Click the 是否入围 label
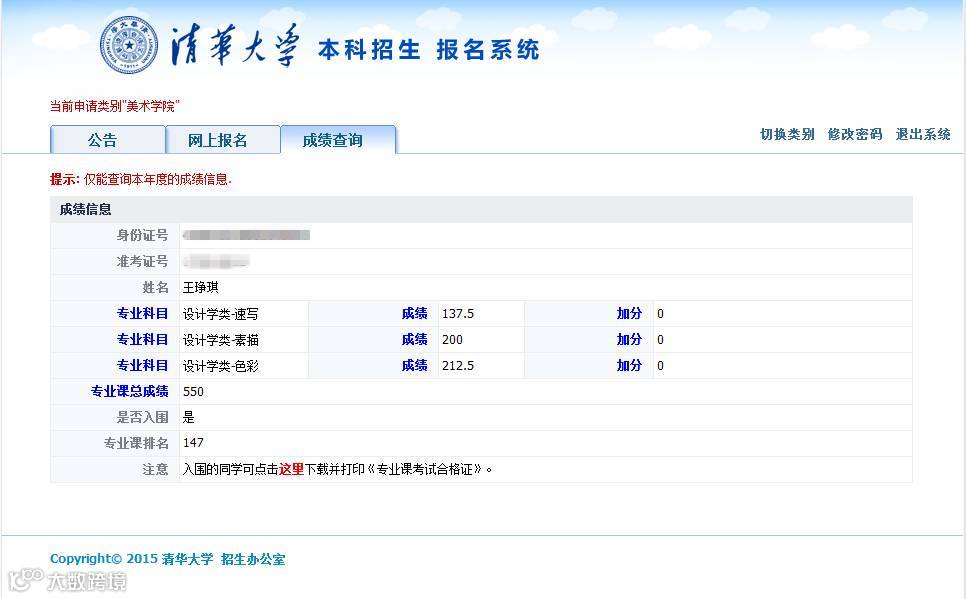966x599 pixels. (x=142, y=417)
